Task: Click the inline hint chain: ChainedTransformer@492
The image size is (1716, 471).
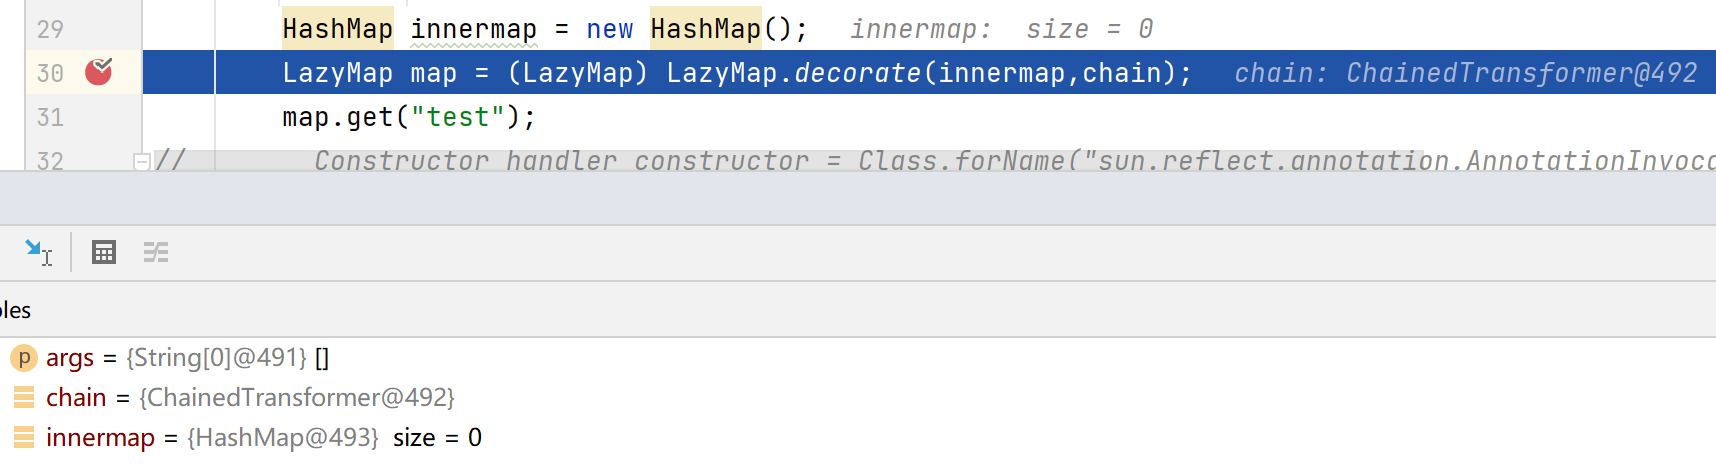Action: [x=1465, y=73]
